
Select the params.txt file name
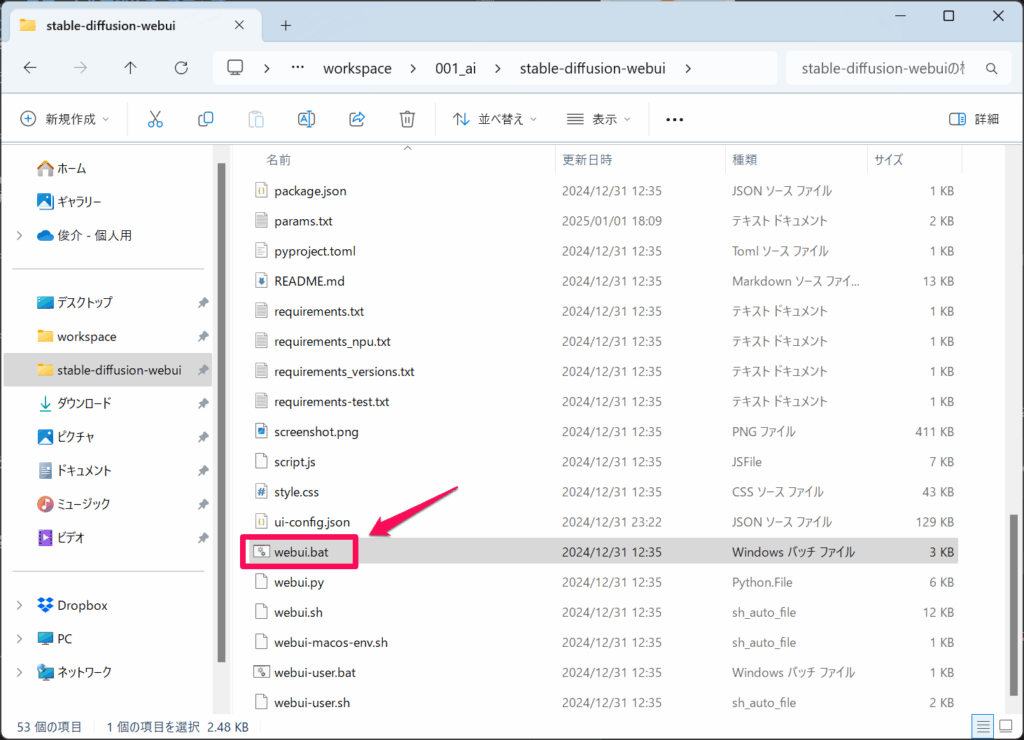304,221
